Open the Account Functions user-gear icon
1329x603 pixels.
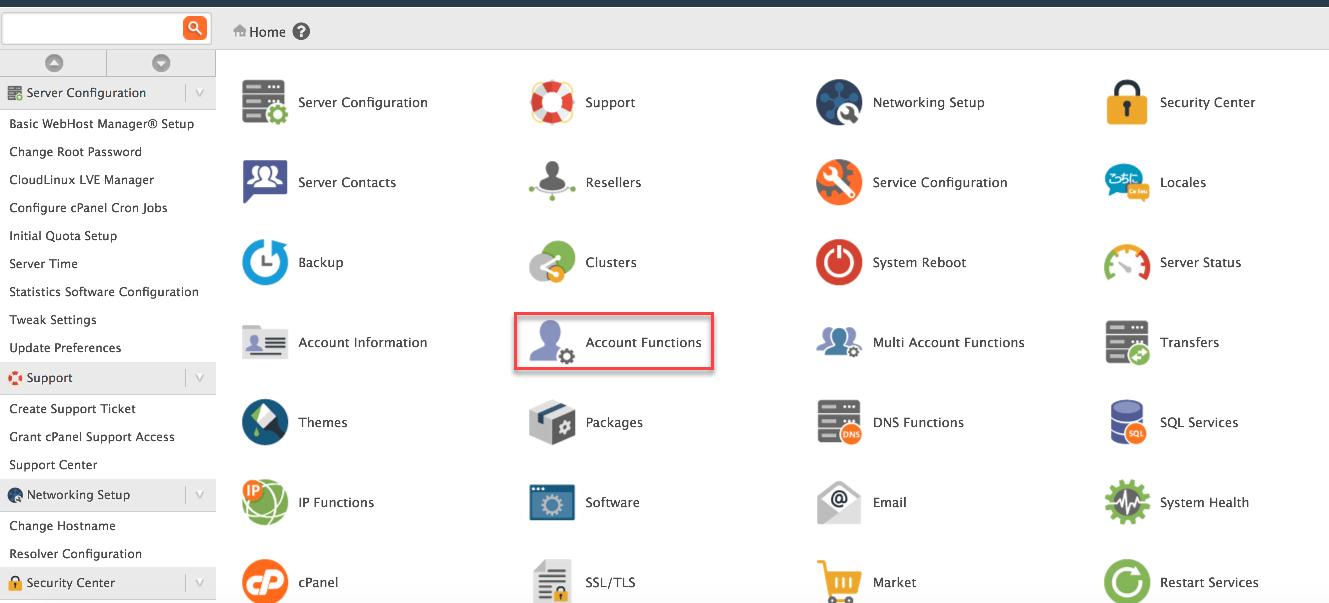point(552,342)
